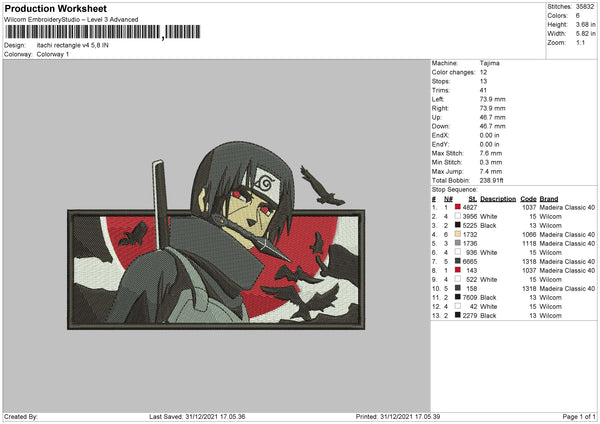
Task: Click the white swatch beside 3956
Action: [457, 216]
